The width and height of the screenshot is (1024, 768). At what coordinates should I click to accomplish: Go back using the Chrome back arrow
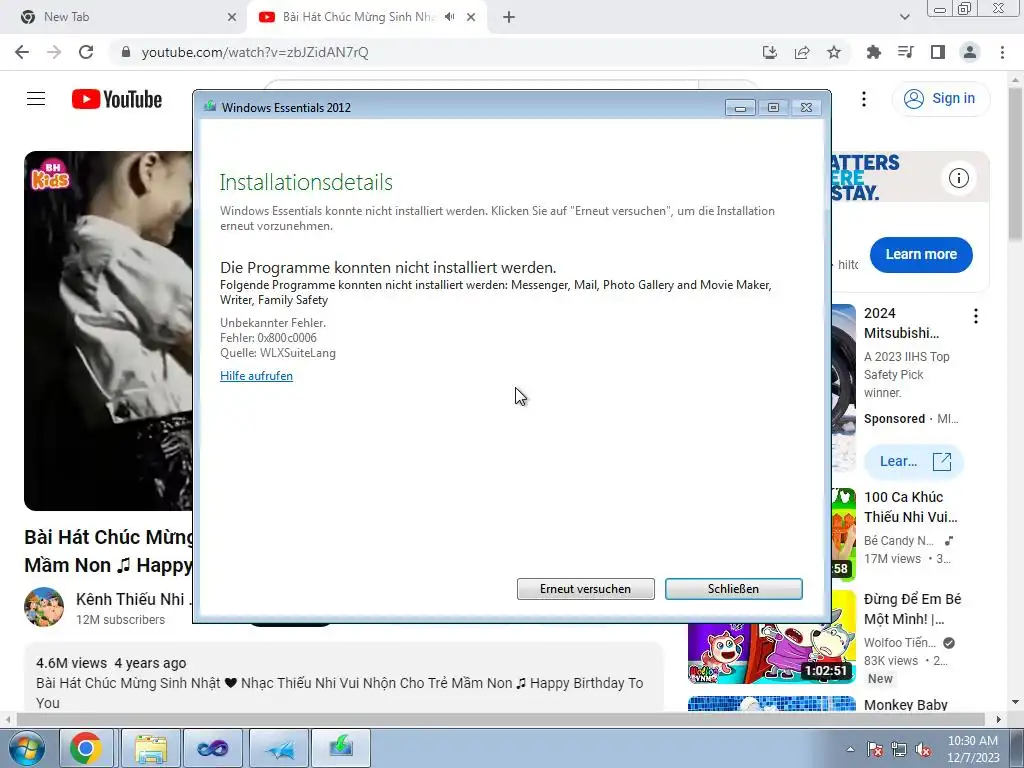point(22,52)
